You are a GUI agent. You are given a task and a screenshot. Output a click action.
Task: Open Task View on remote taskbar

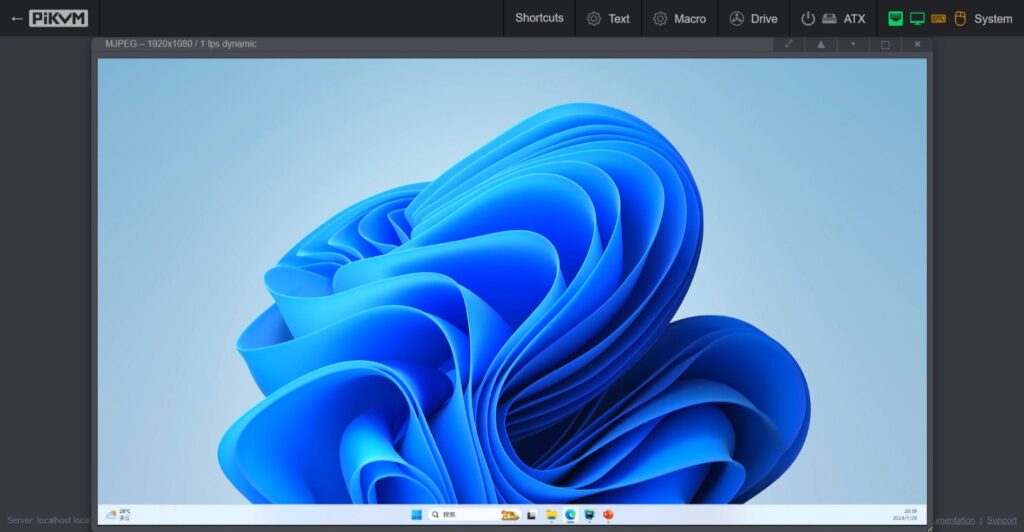(x=532, y=514)
